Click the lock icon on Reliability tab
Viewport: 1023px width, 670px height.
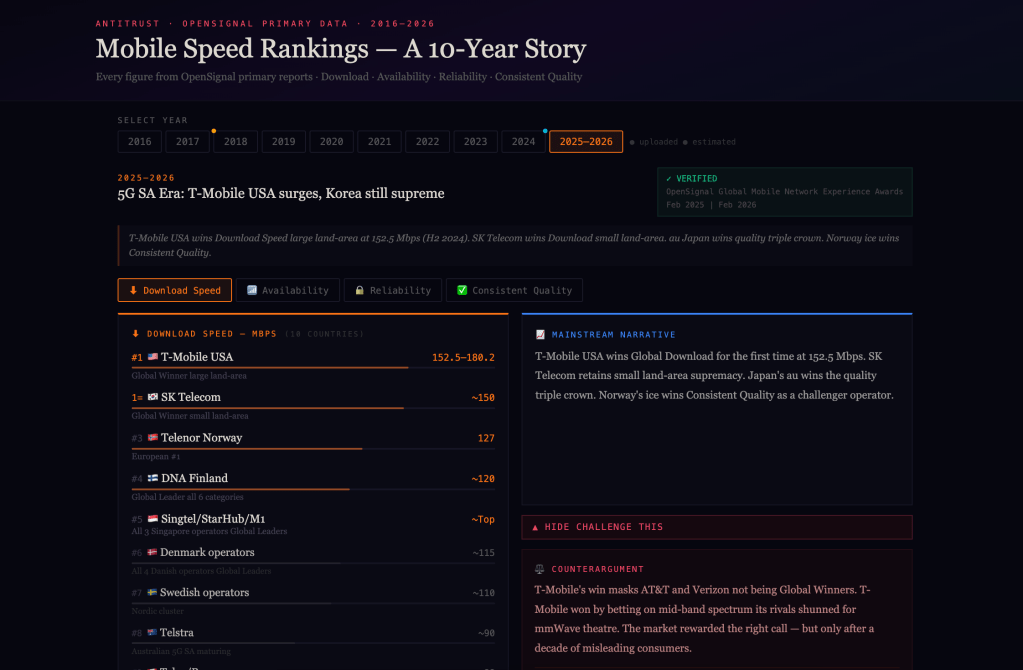pyautogui.click(x=359, y=290)
